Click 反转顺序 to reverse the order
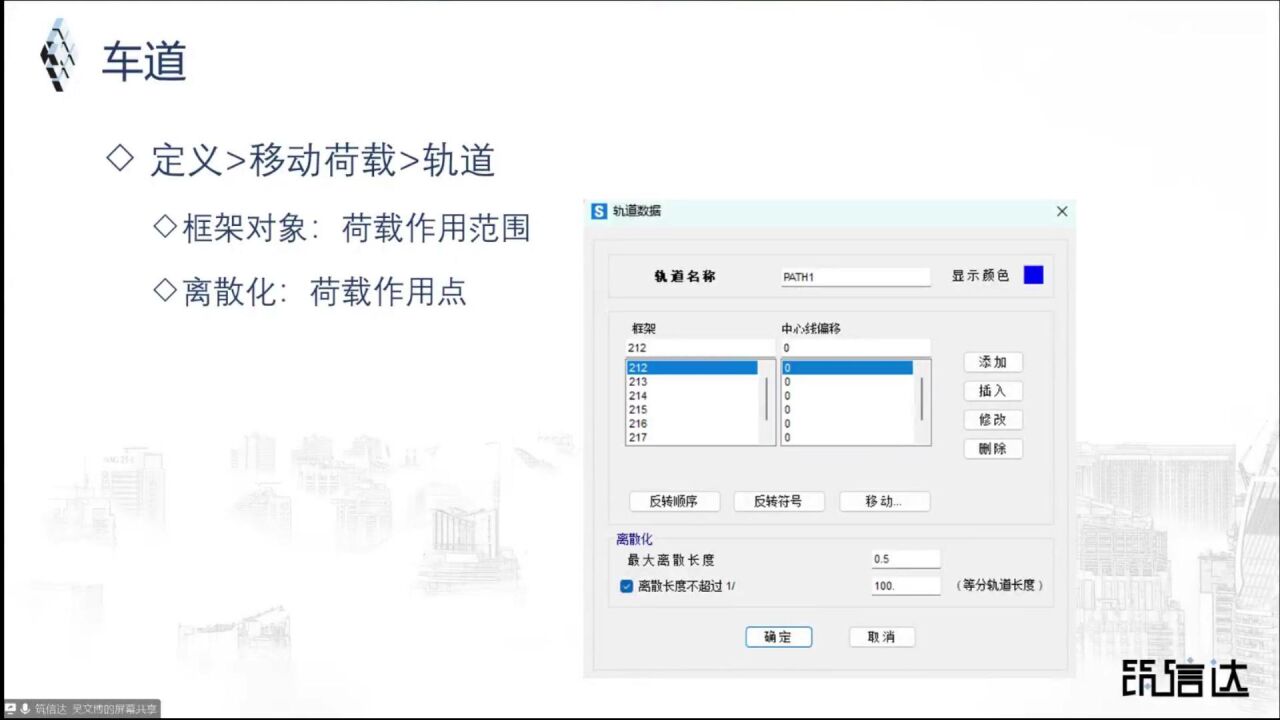The height and width of the screenshot is (720, 1280). click(673, 501)
